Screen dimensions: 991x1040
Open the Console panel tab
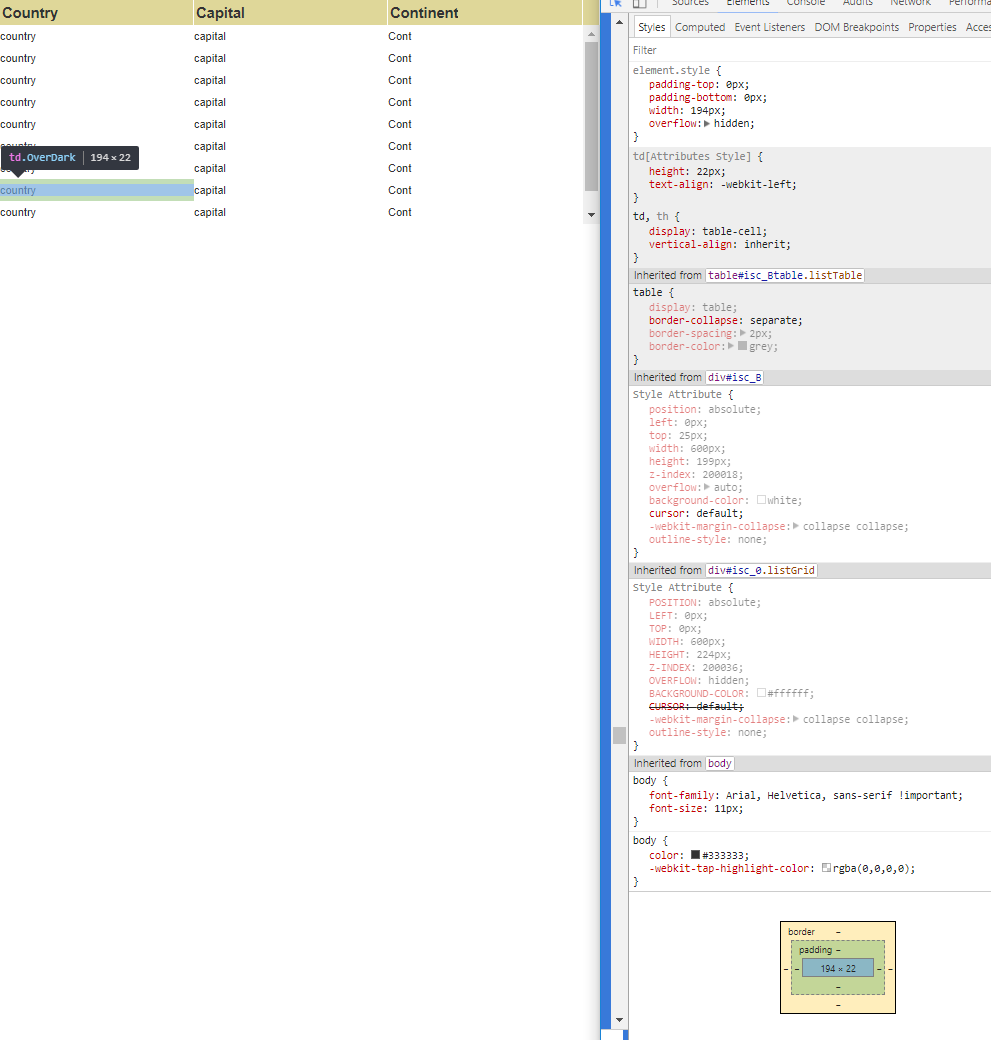tap(805, 4)
